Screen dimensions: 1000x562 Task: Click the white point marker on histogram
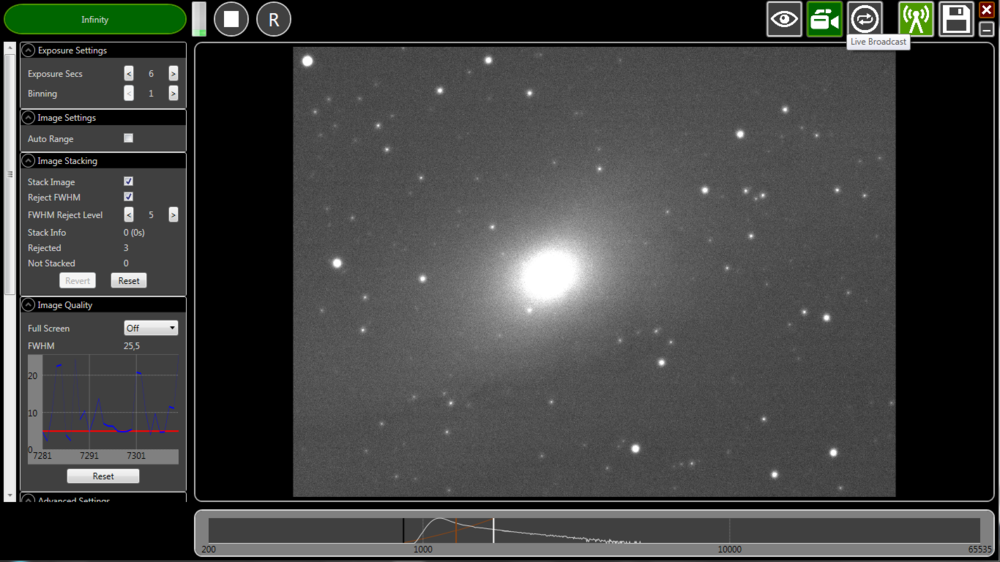click(x=494, y=530)
